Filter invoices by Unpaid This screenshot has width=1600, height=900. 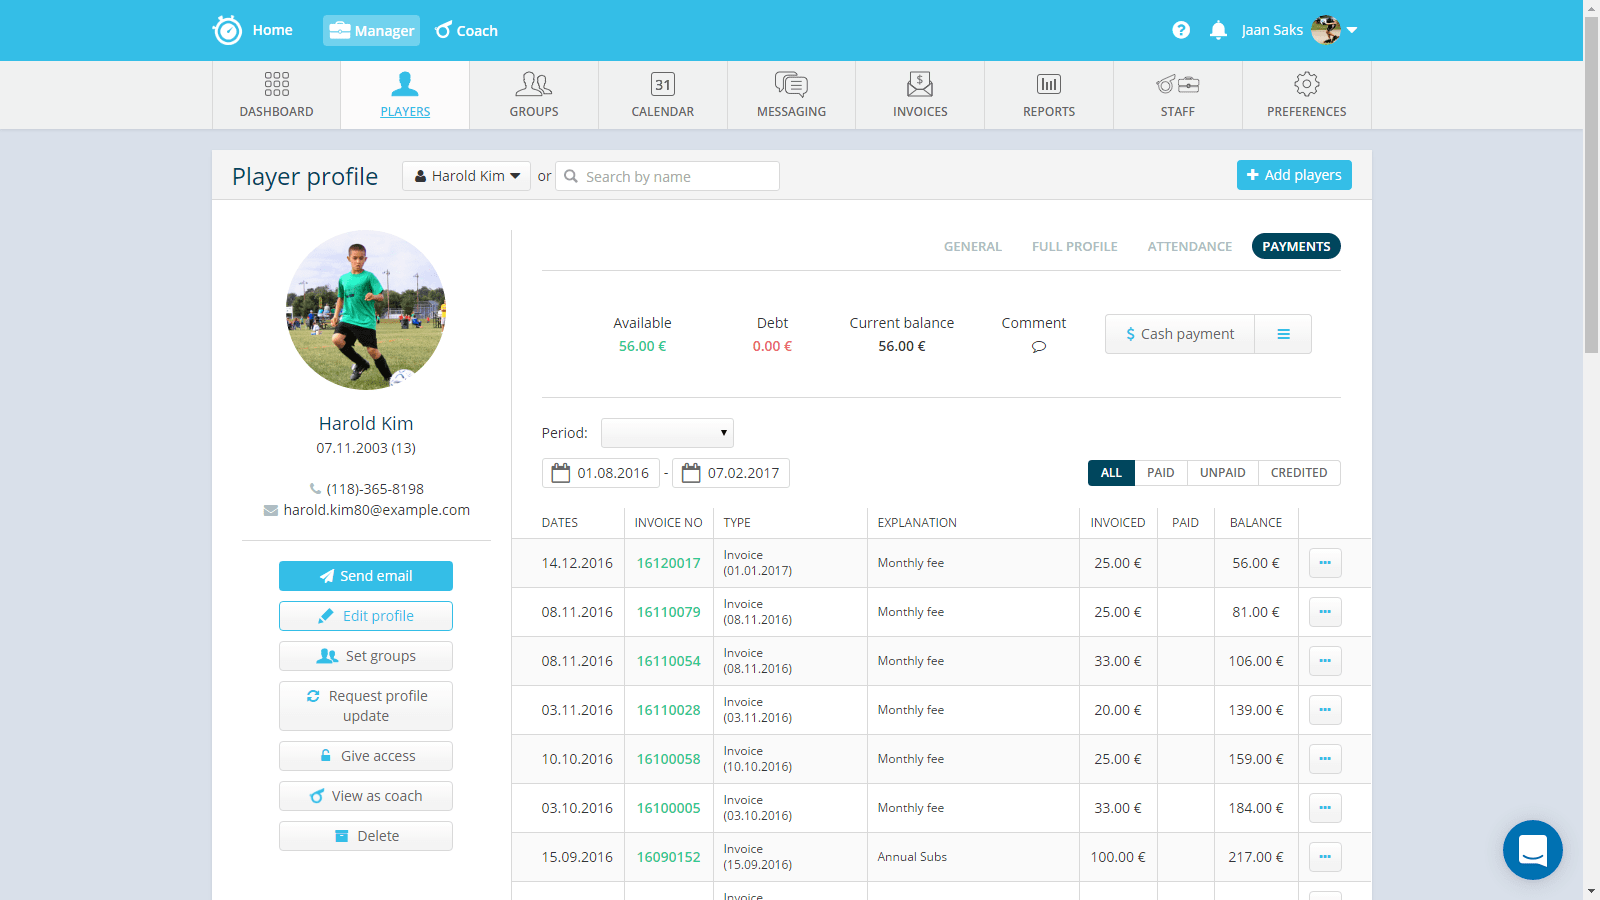click(x=1222, y=473)
